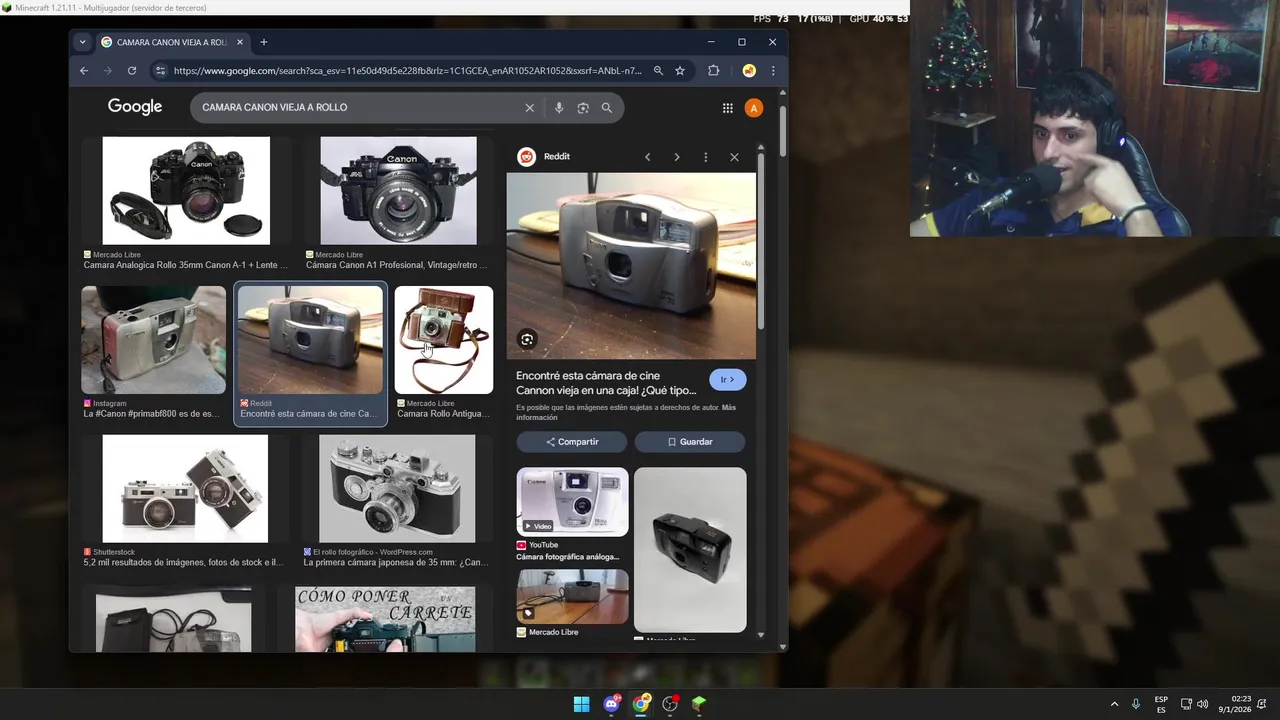Open the Google account avatar A
Image resolution: width=1280 pixels, height=720 pixels.
(754, 108)
